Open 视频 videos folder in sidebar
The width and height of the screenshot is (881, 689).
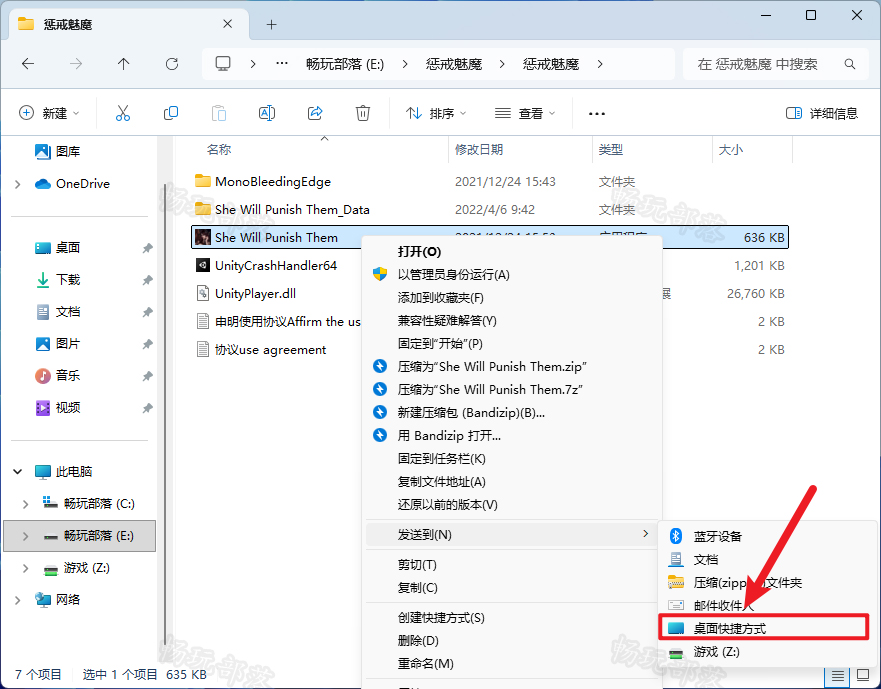[57, 407]
